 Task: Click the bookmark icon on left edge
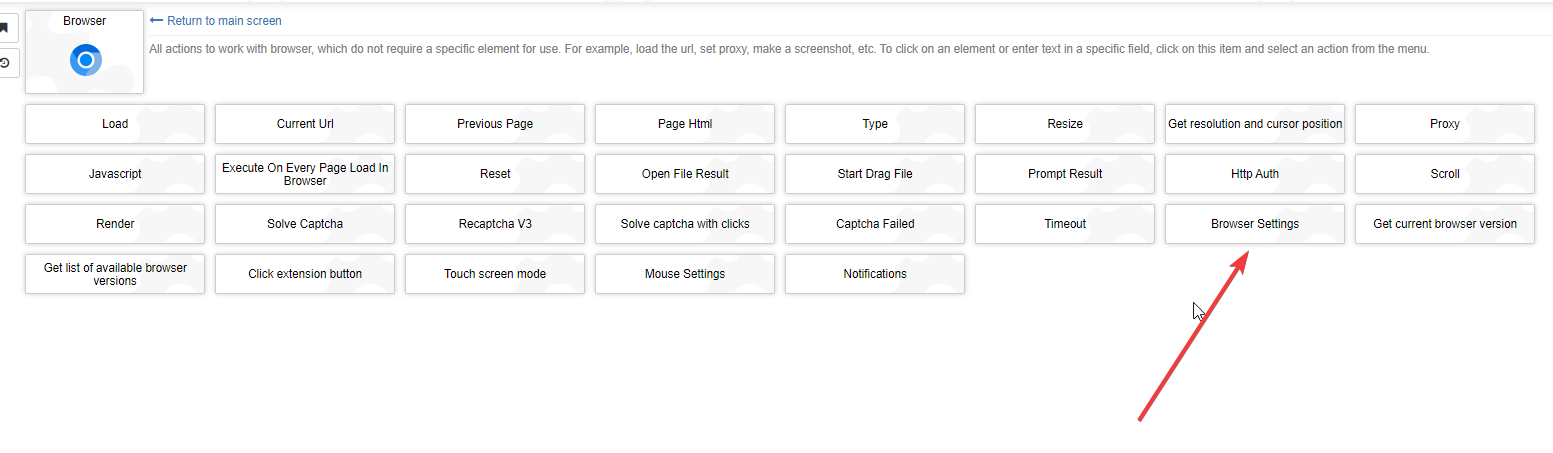pos(5,28)
